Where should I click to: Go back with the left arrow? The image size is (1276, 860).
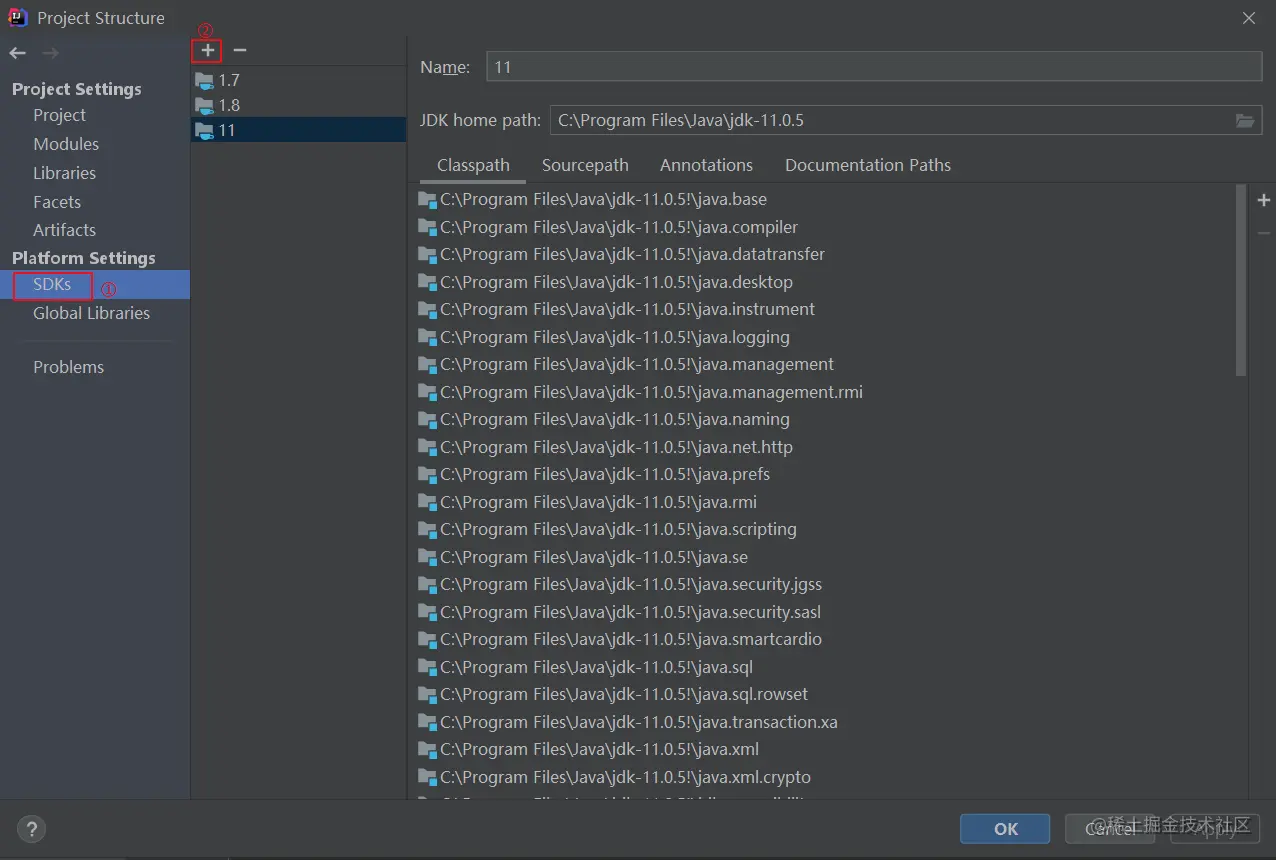[18, 53]
